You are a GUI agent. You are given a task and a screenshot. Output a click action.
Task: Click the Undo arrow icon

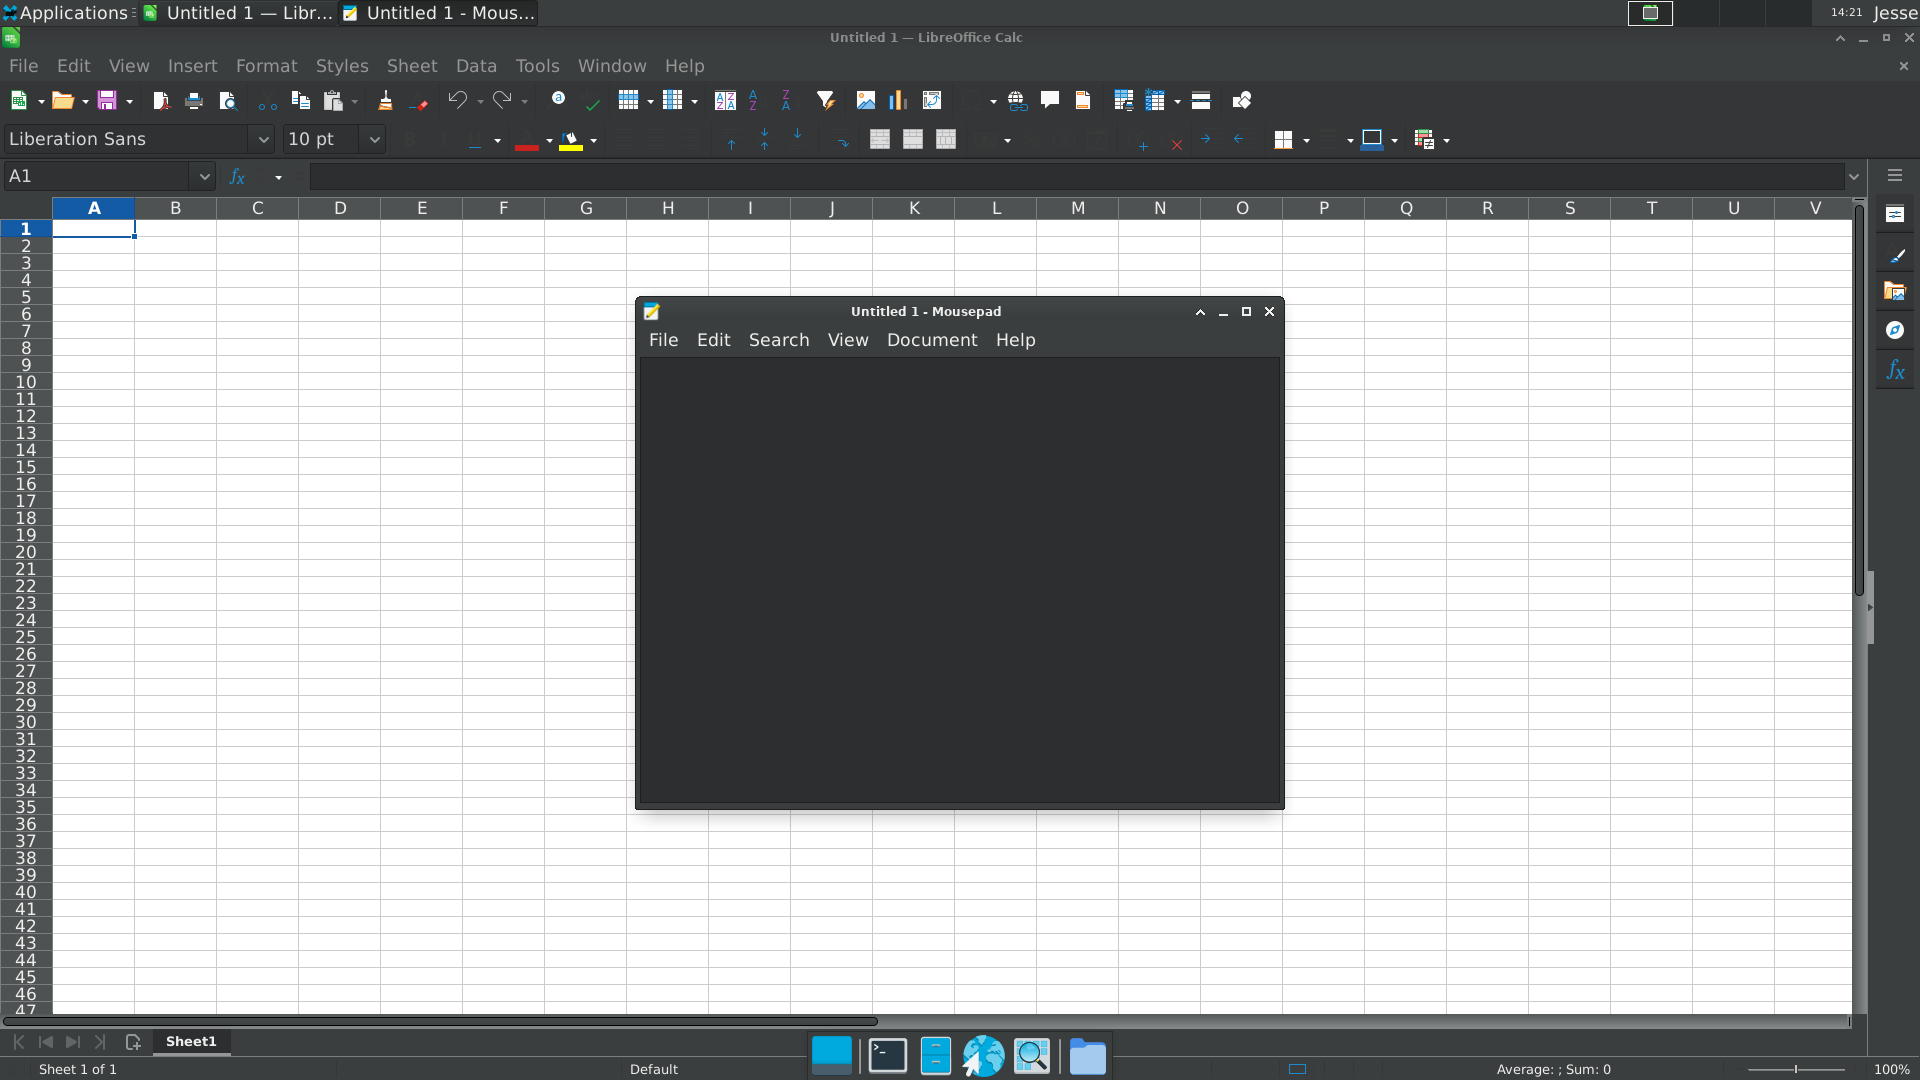point(457,100)
